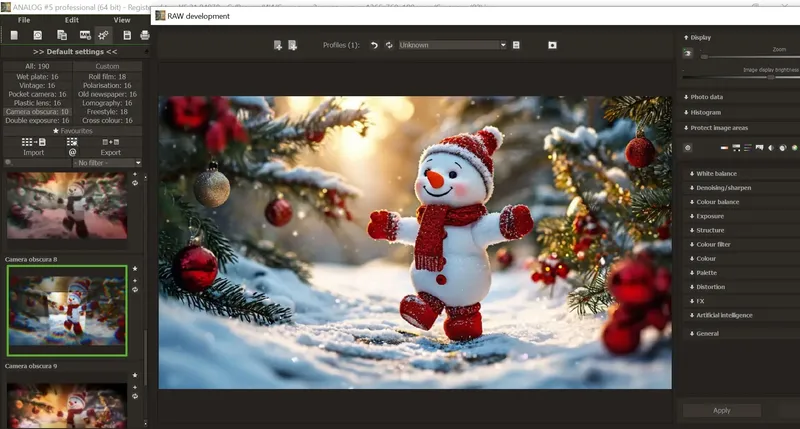
Task: Collapse the Display section
Action: tap(697, 37)
